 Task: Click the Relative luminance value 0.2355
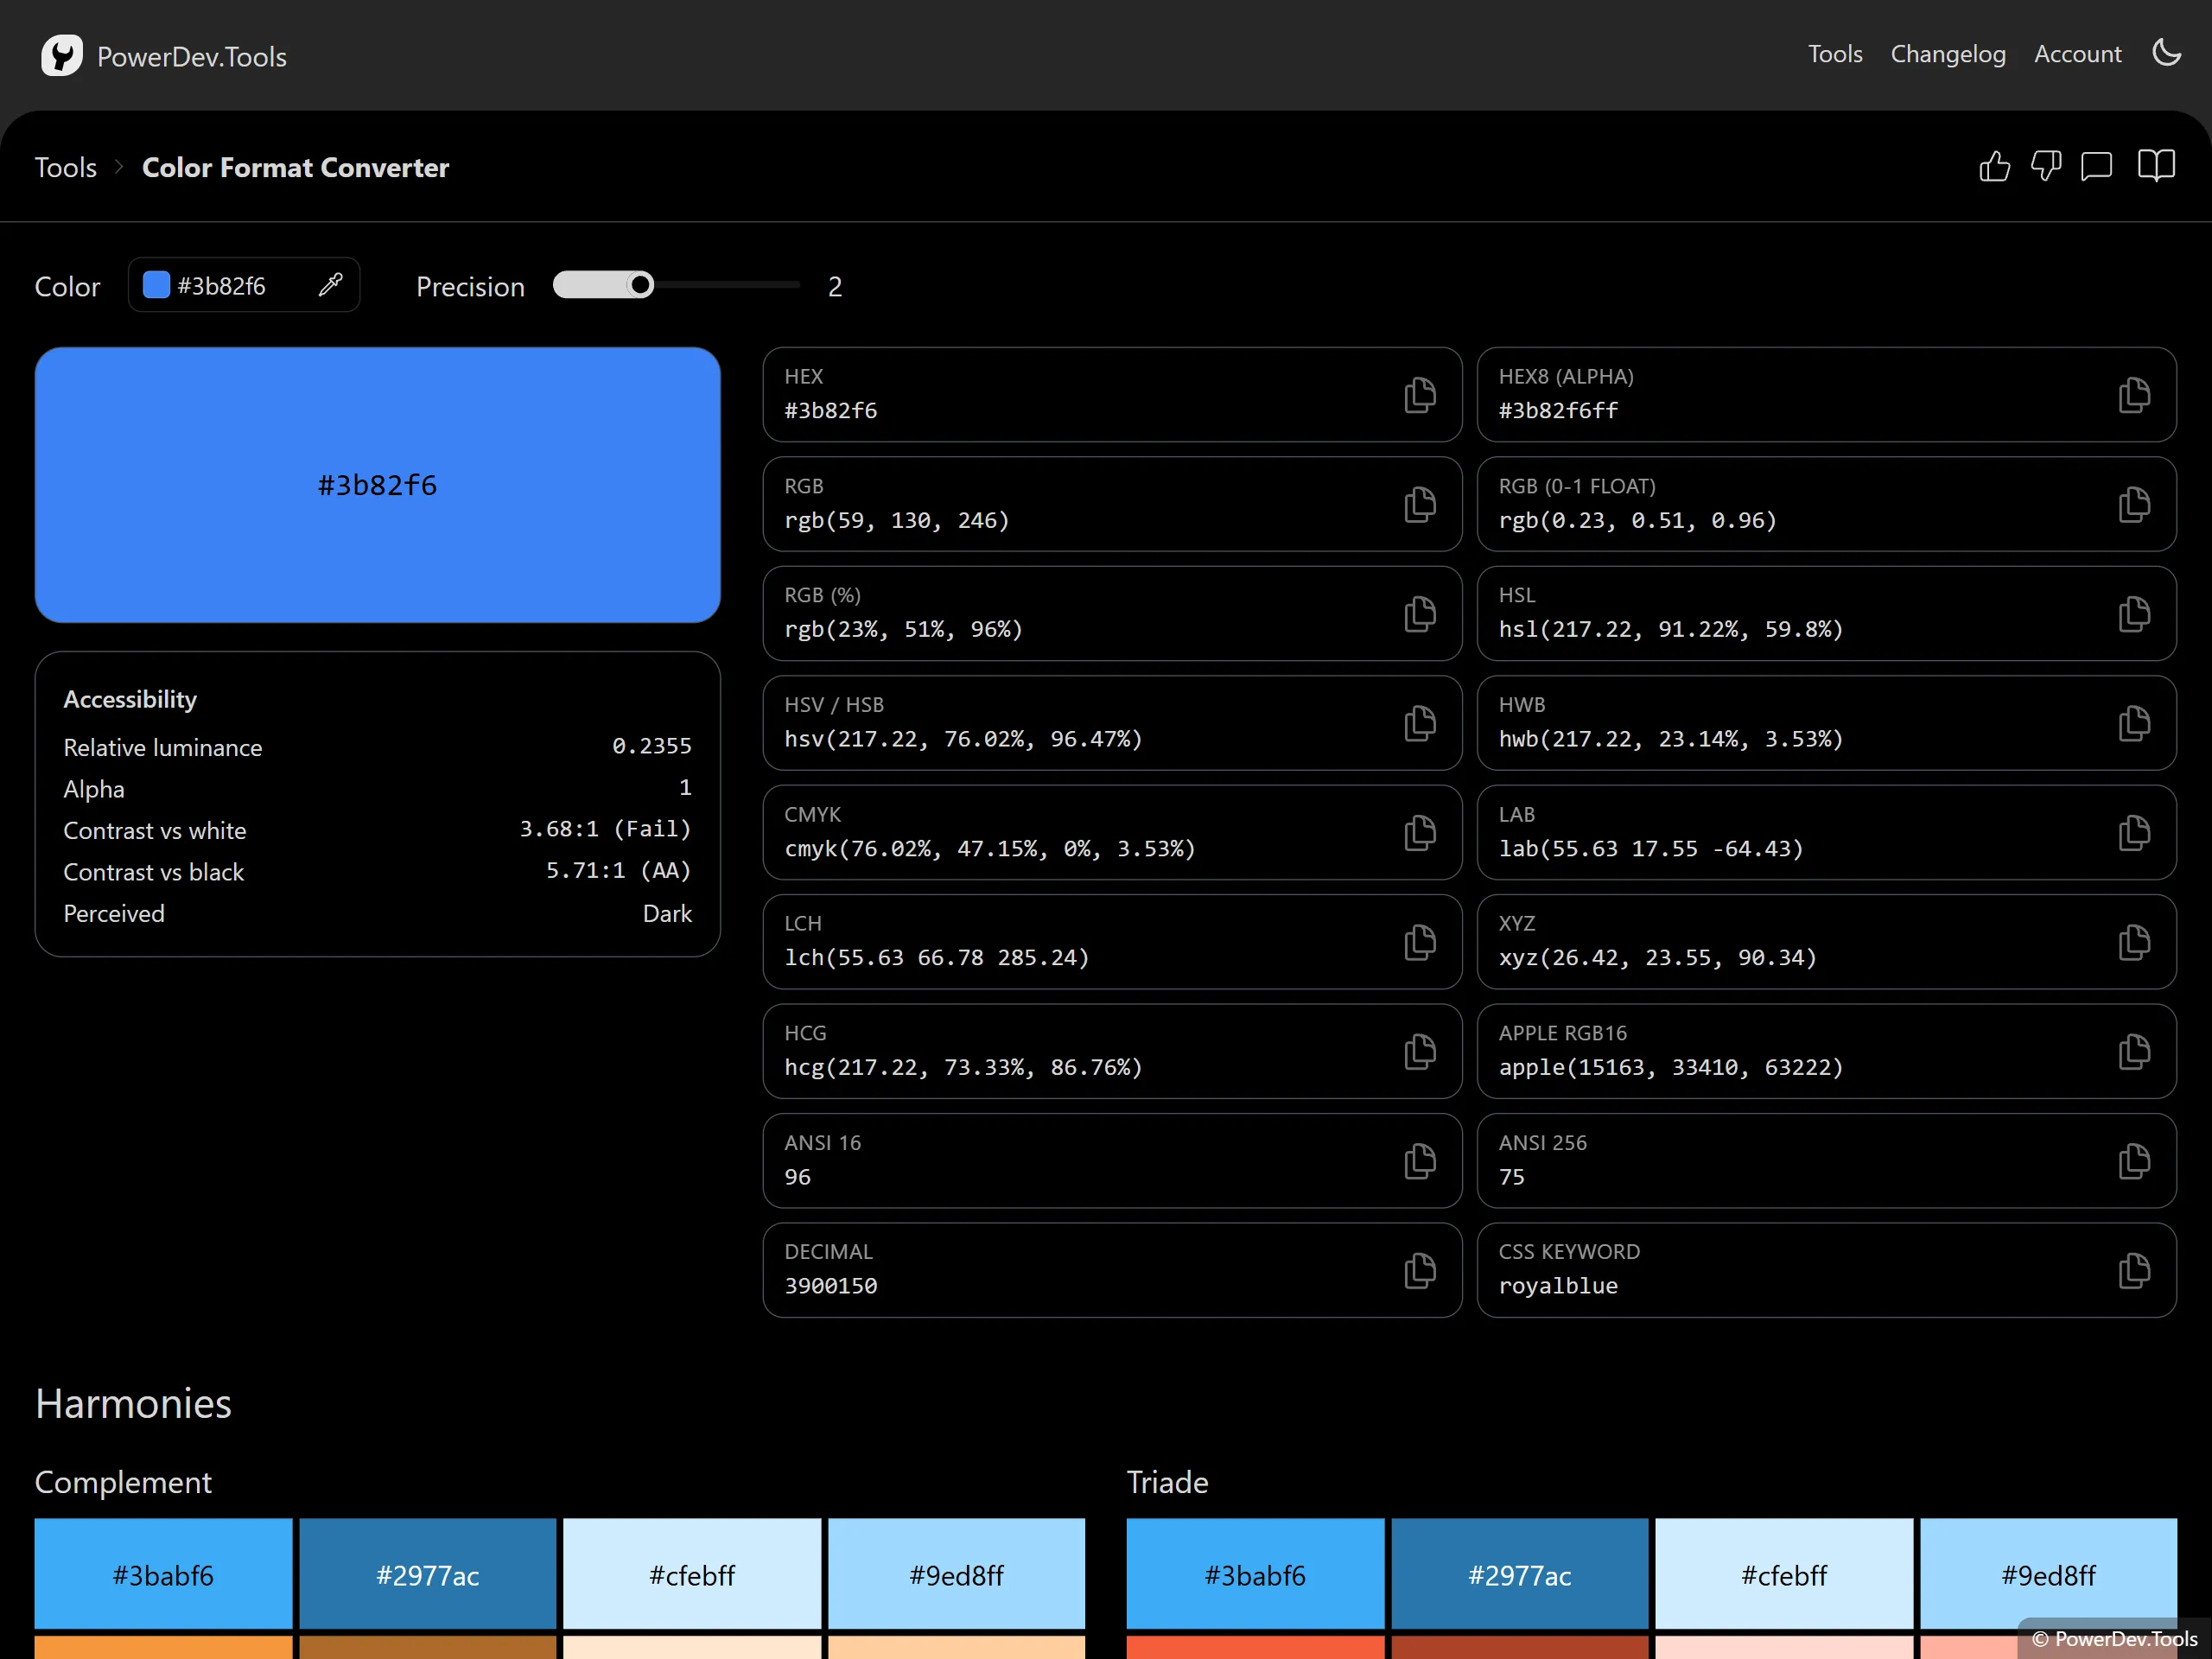pyautogui.click(x=651, y=746)
